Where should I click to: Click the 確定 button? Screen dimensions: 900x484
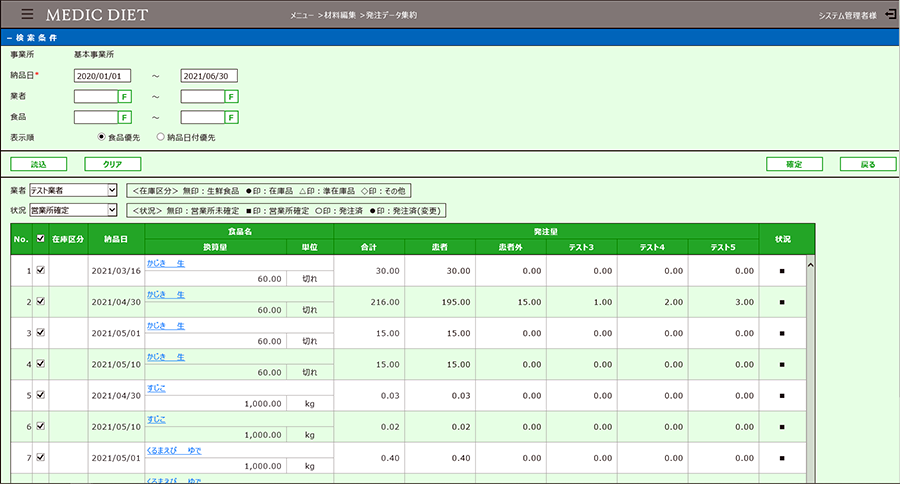pyautogui.click(x=794, y=164)
